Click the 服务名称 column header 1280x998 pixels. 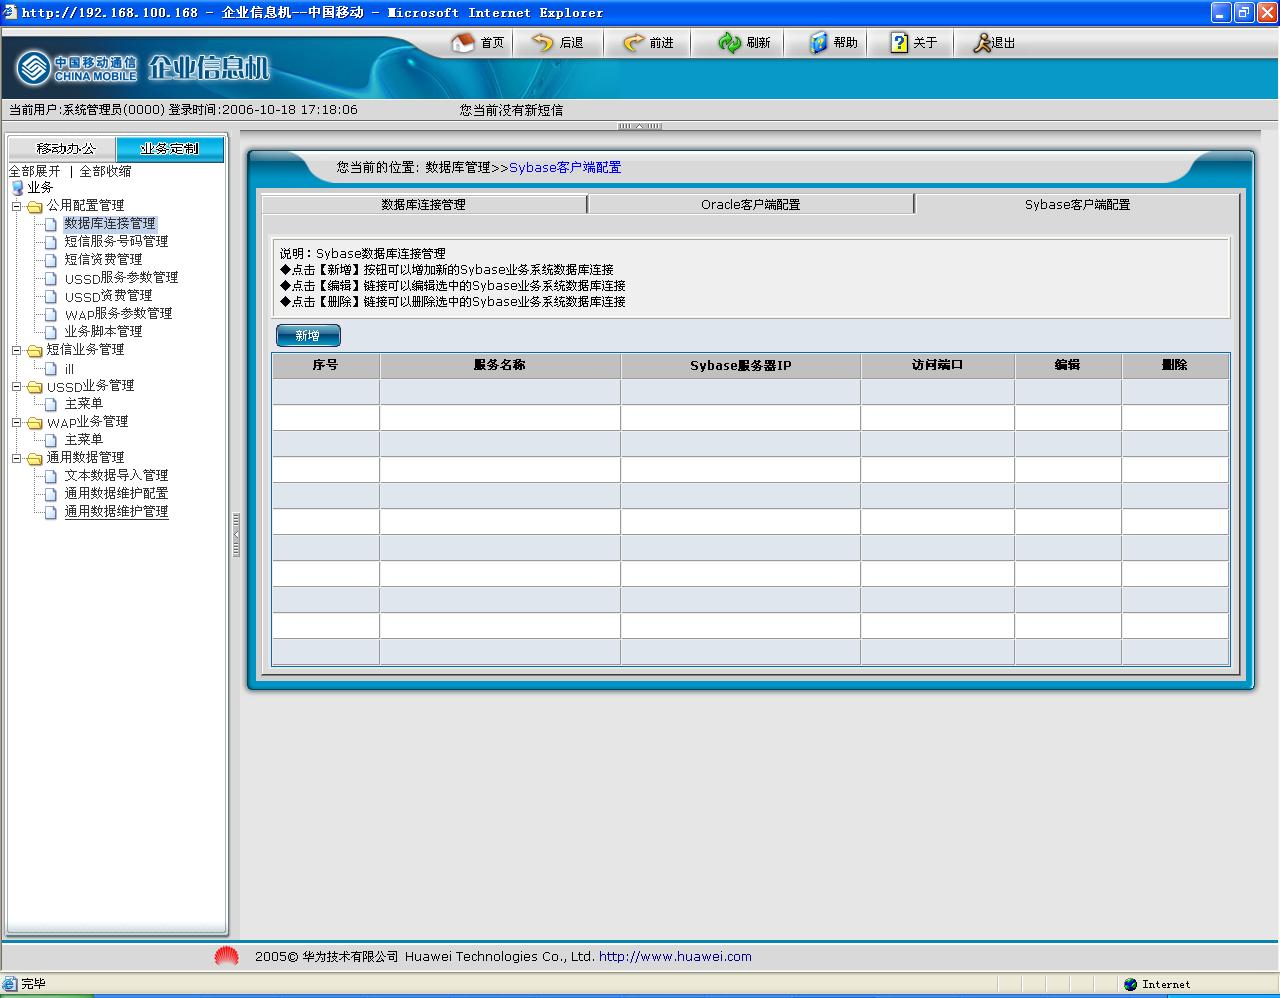(500, 365)
